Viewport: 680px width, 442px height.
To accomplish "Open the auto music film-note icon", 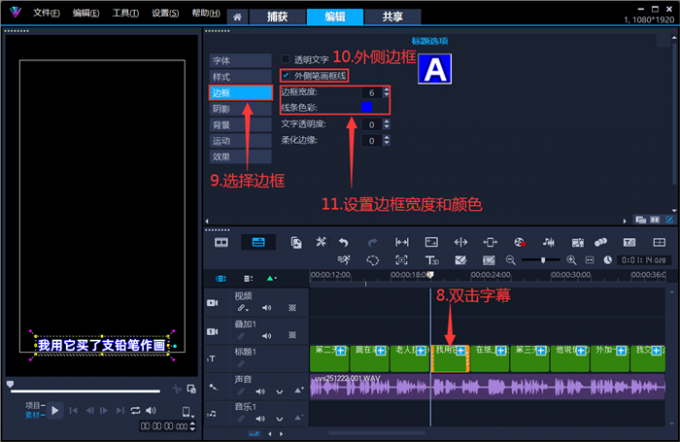I will click(x=577, y=242).
